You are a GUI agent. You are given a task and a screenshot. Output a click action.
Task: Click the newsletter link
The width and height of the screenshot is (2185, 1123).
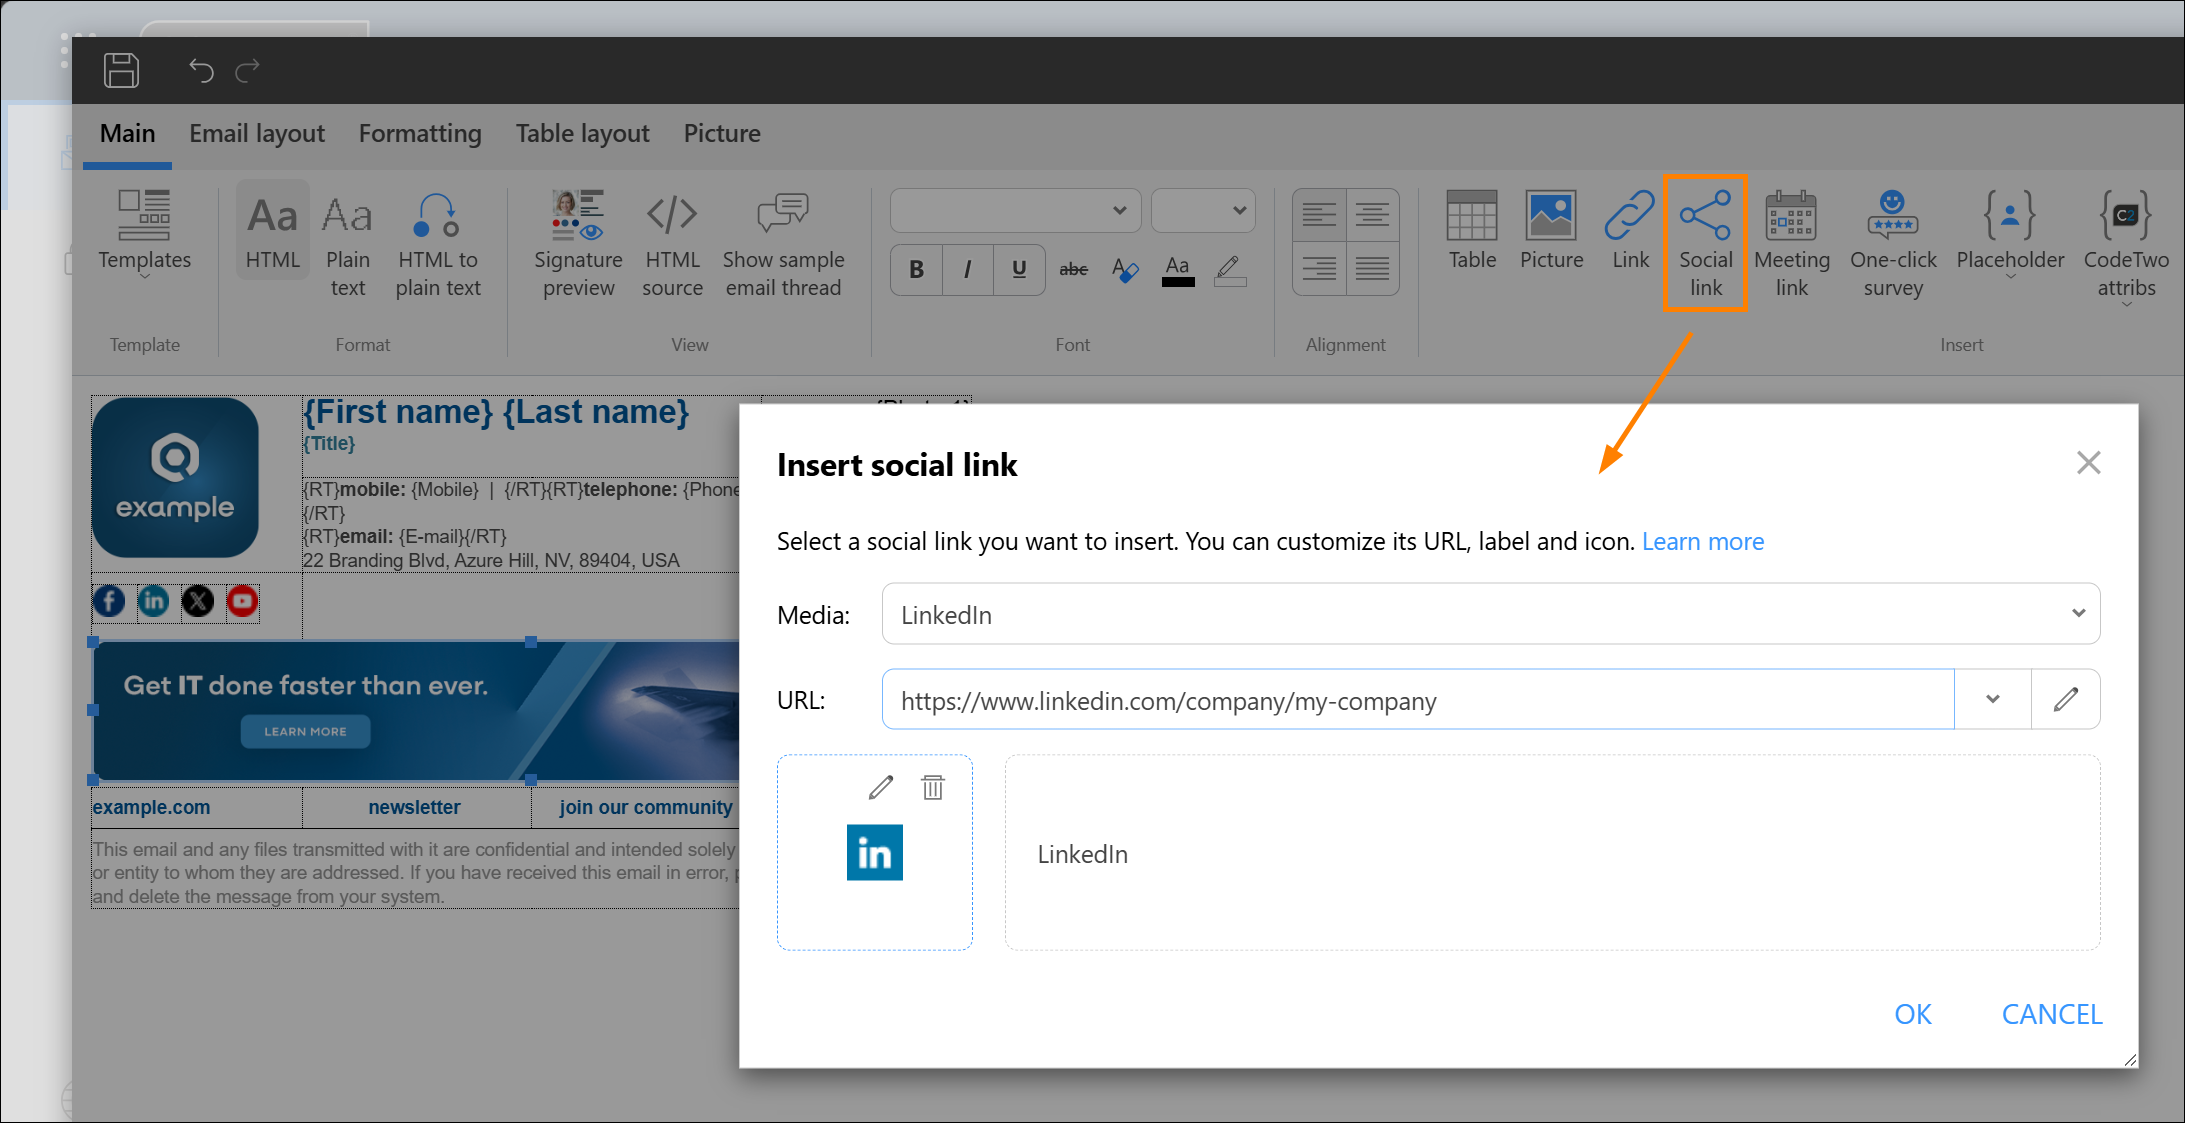click(414, 808)
